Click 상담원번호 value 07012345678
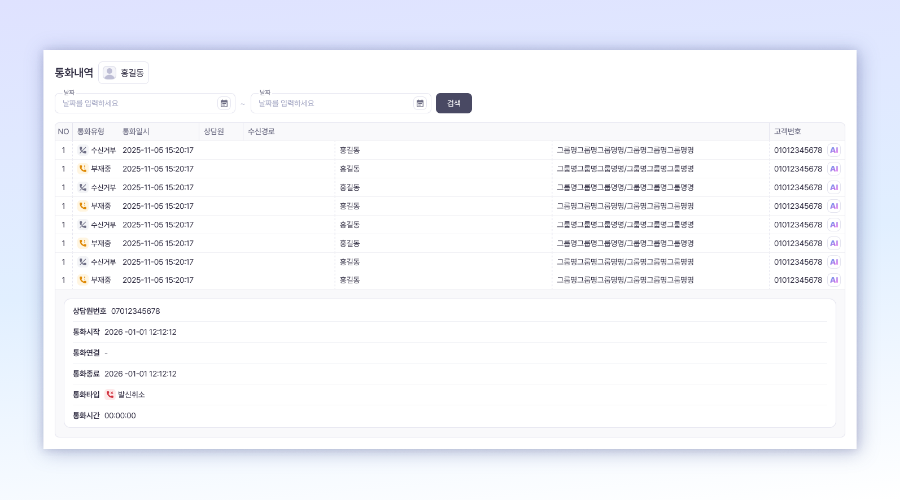This screenshot has width=900, height=500. (x=135, y=311)
